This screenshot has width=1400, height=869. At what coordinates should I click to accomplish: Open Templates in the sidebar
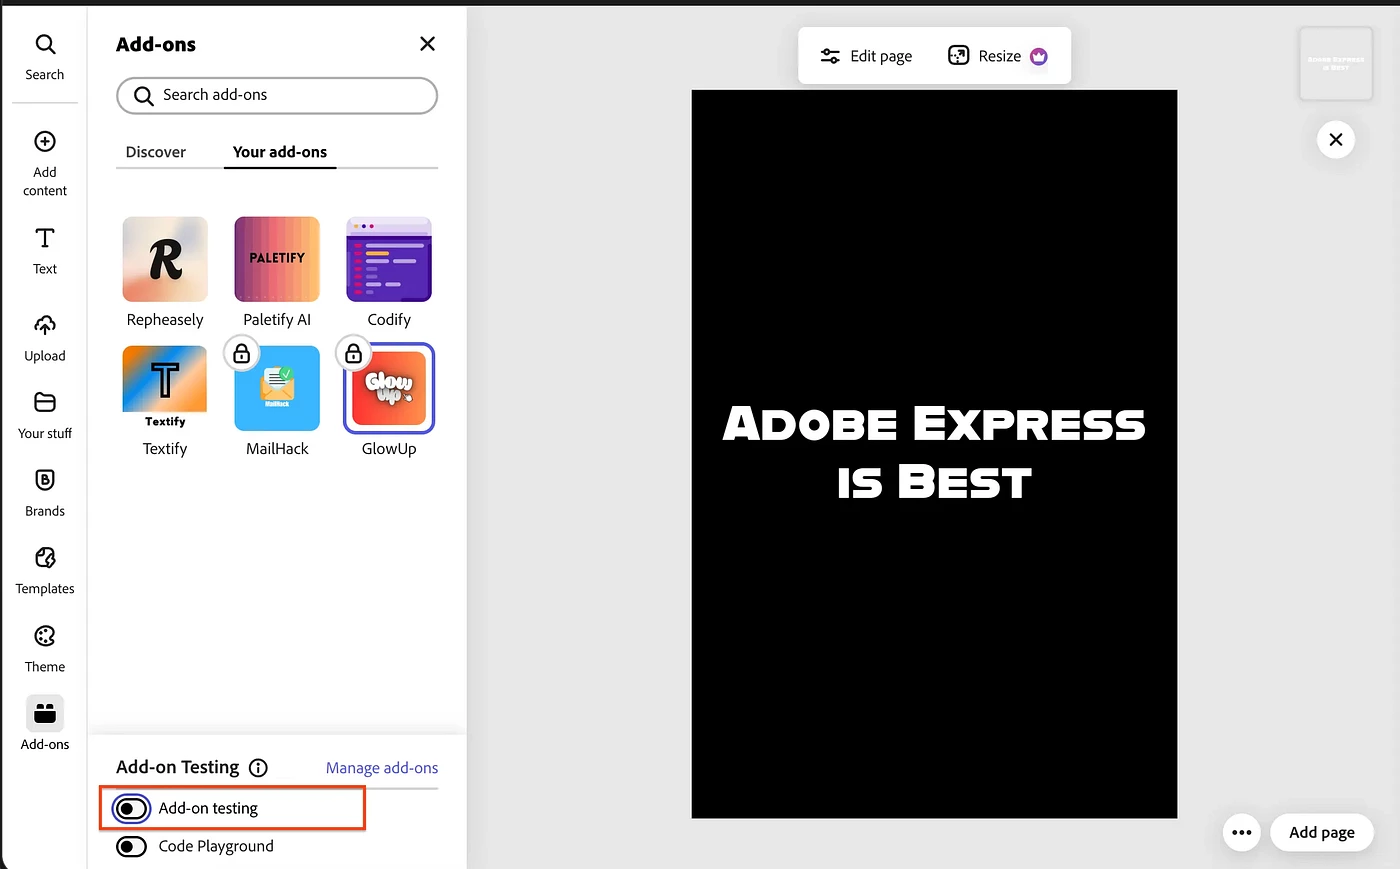coord(45,571)
